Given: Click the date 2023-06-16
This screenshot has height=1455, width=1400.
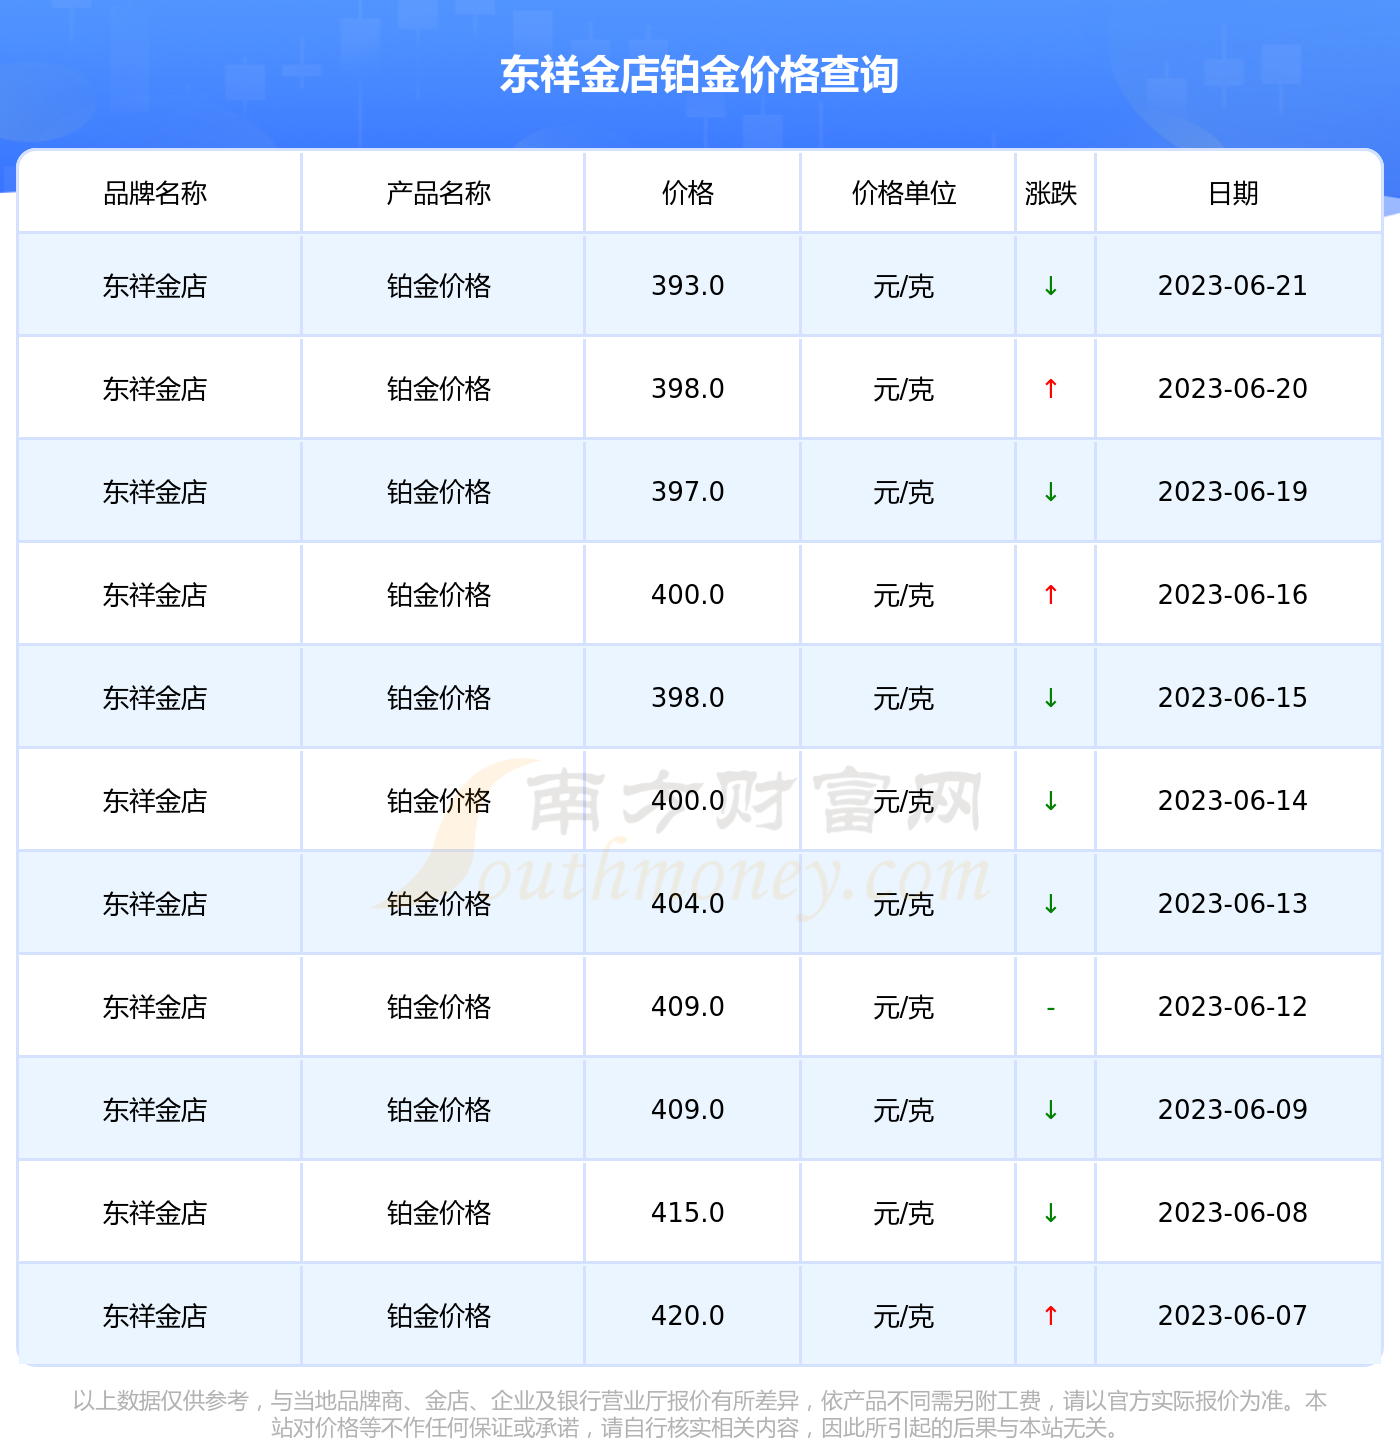Looking at the screenshot, I should click(x=1233, y=595).
